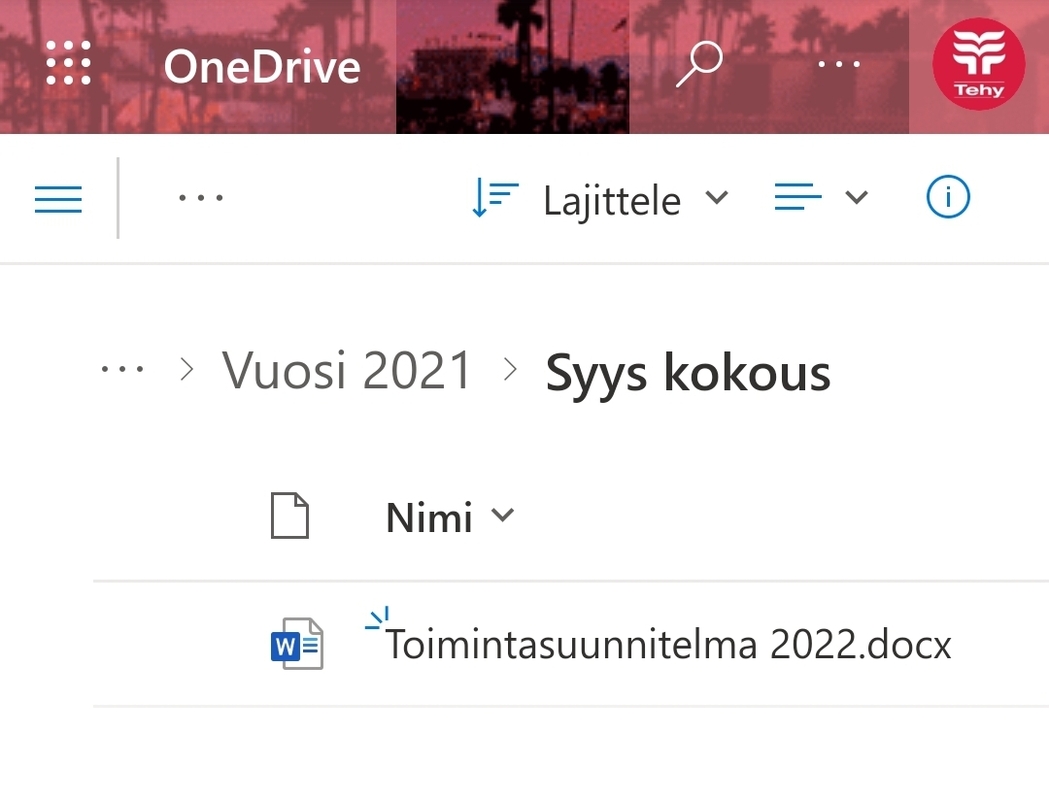This screenshot has height=800, width=1049.
Task: Open Toimintasuunnitelma 2022.docx file
Action: [668, 645]
